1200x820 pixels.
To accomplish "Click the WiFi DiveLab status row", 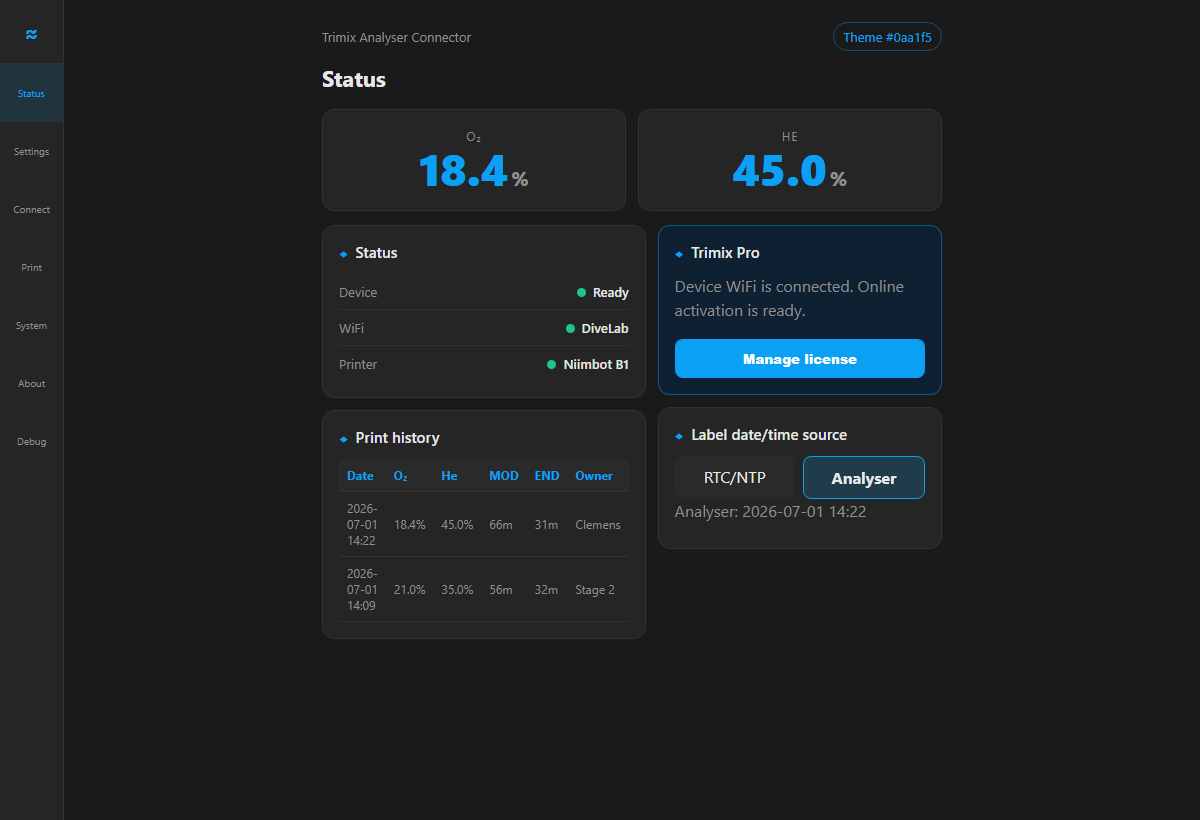I will point(484,328).
